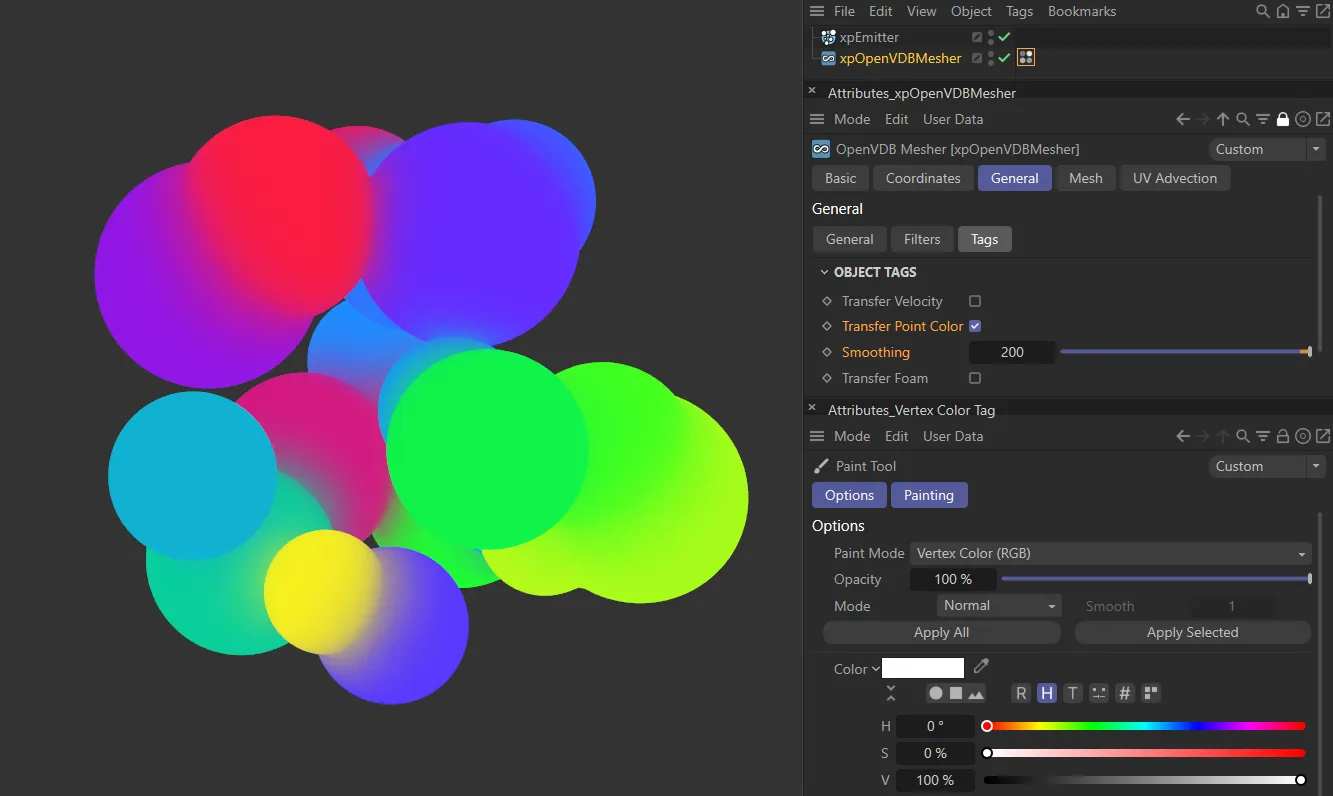Open the attribute manager search
The image size is (1333, 796).
pos(1242,119)
